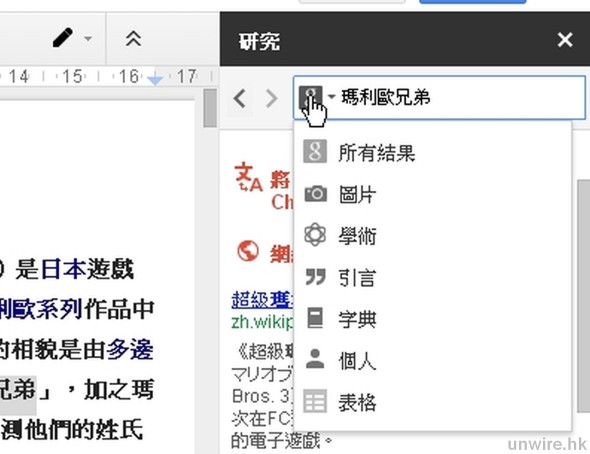
Task: Click the research panel vertical scrollbar
Action: (x=584, y=296)
